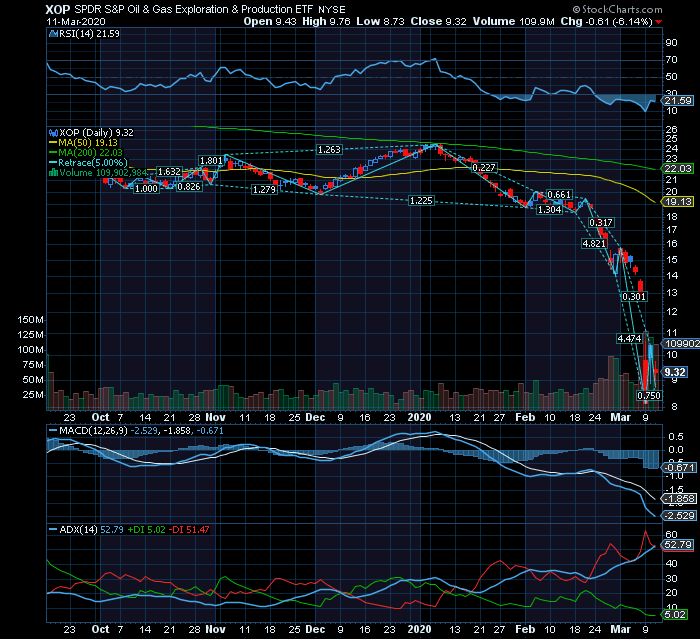Click the Volume 109.9M header value

[514, 21]
